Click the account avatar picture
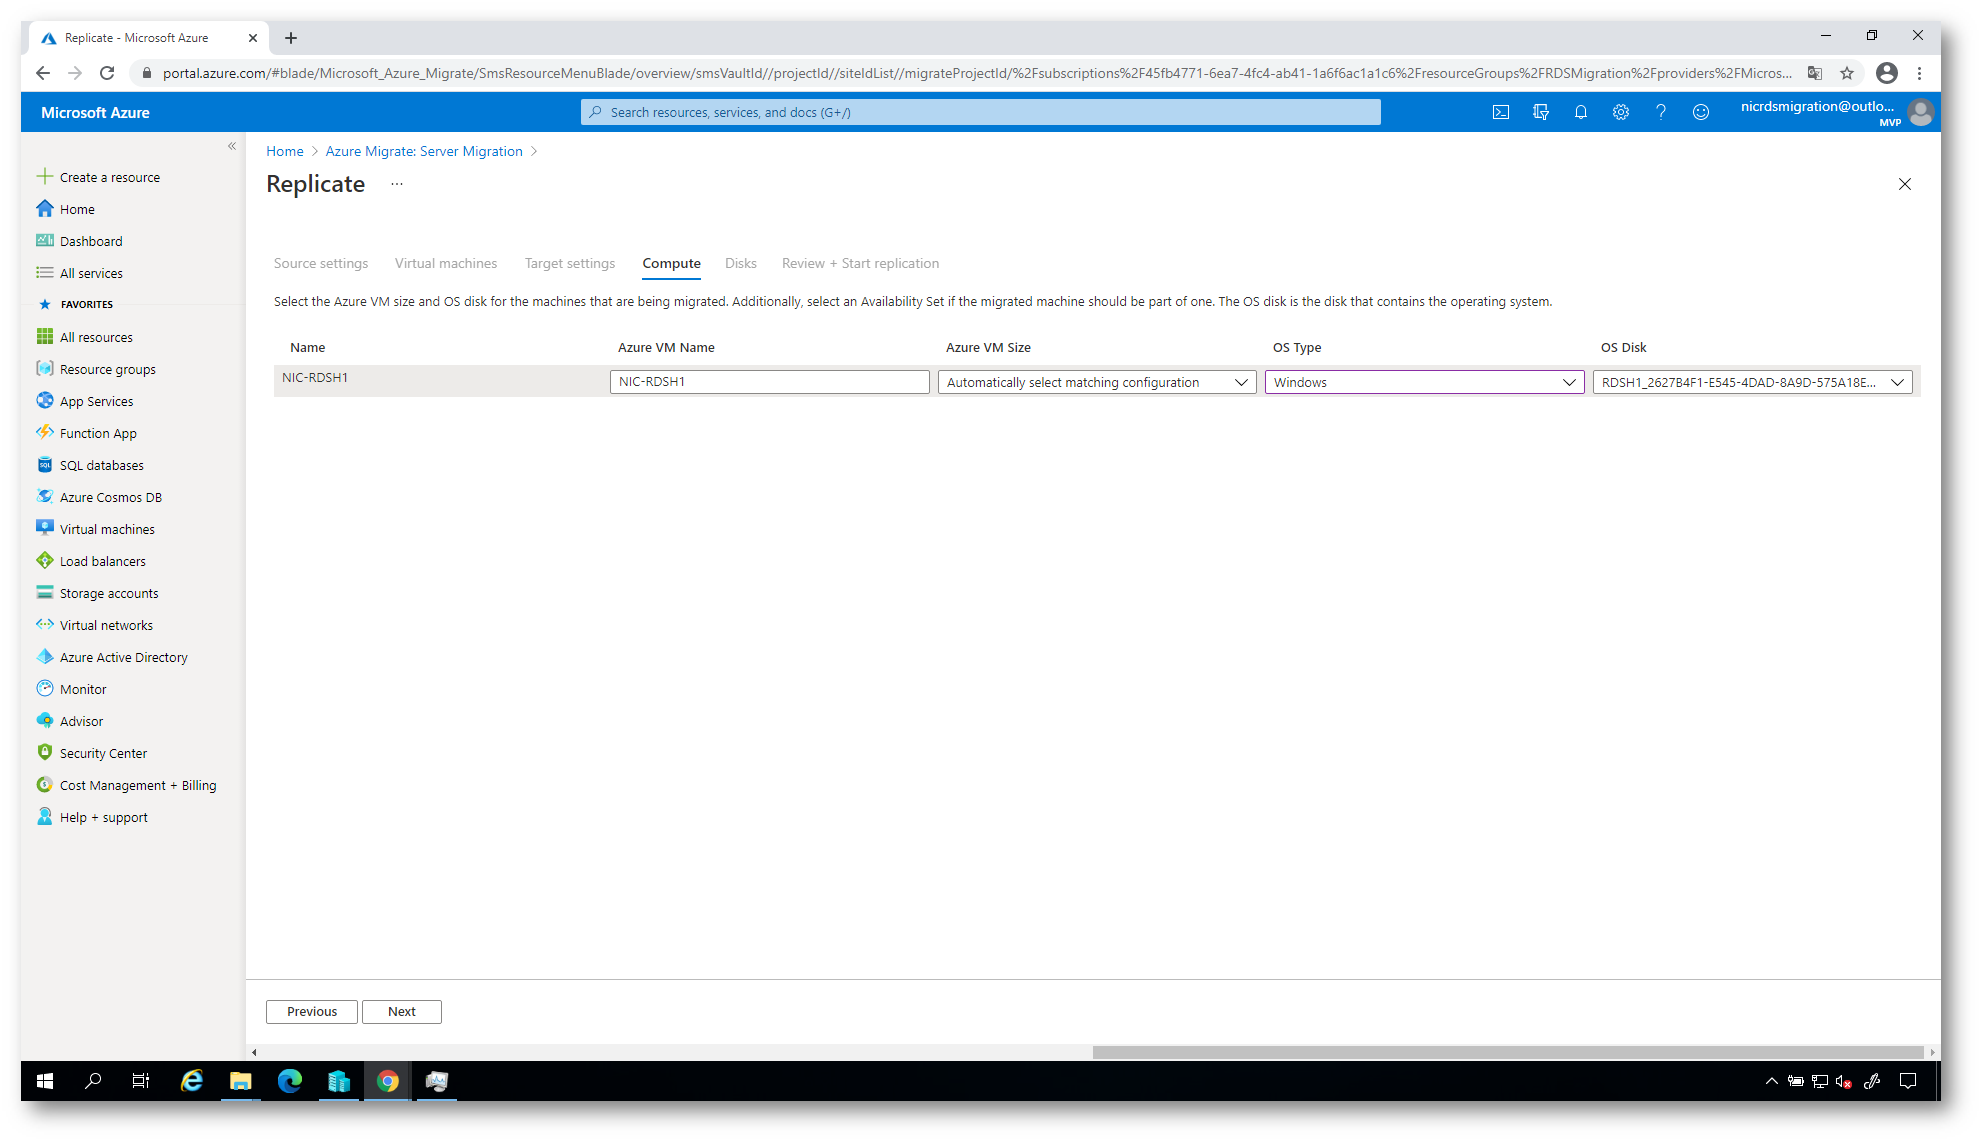The height and width of the screenshot is (1143, 1983). point(1919,112)
